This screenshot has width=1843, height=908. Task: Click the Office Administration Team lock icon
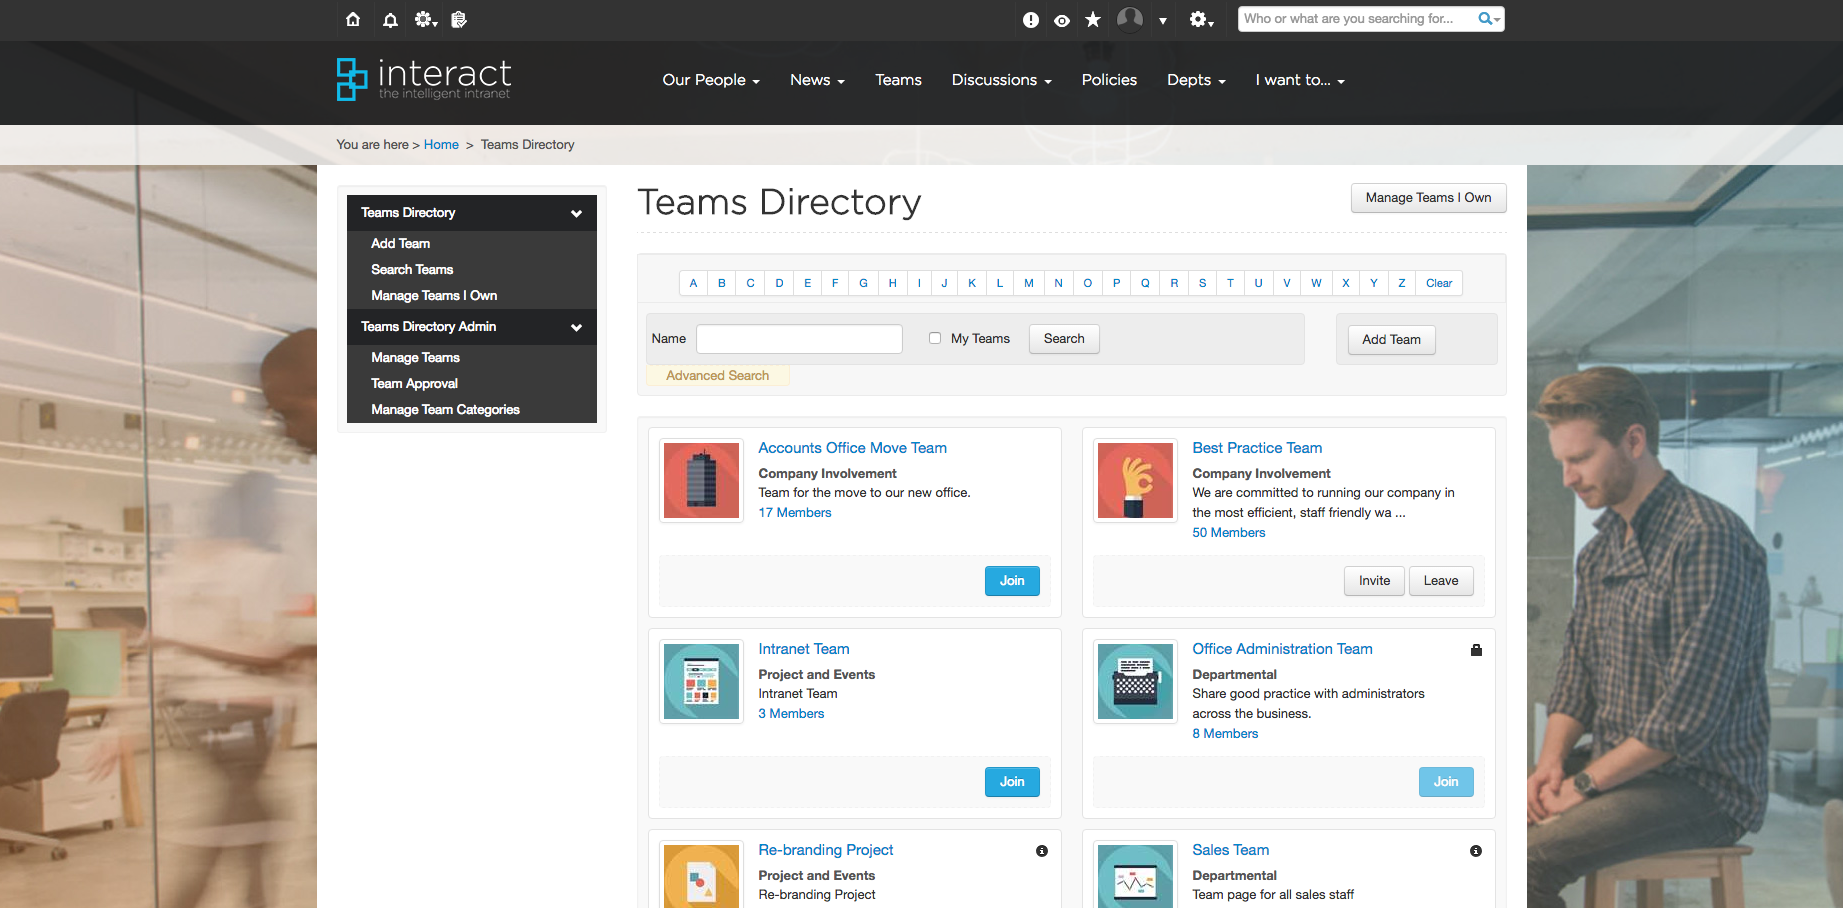(x=1476, y=650)
